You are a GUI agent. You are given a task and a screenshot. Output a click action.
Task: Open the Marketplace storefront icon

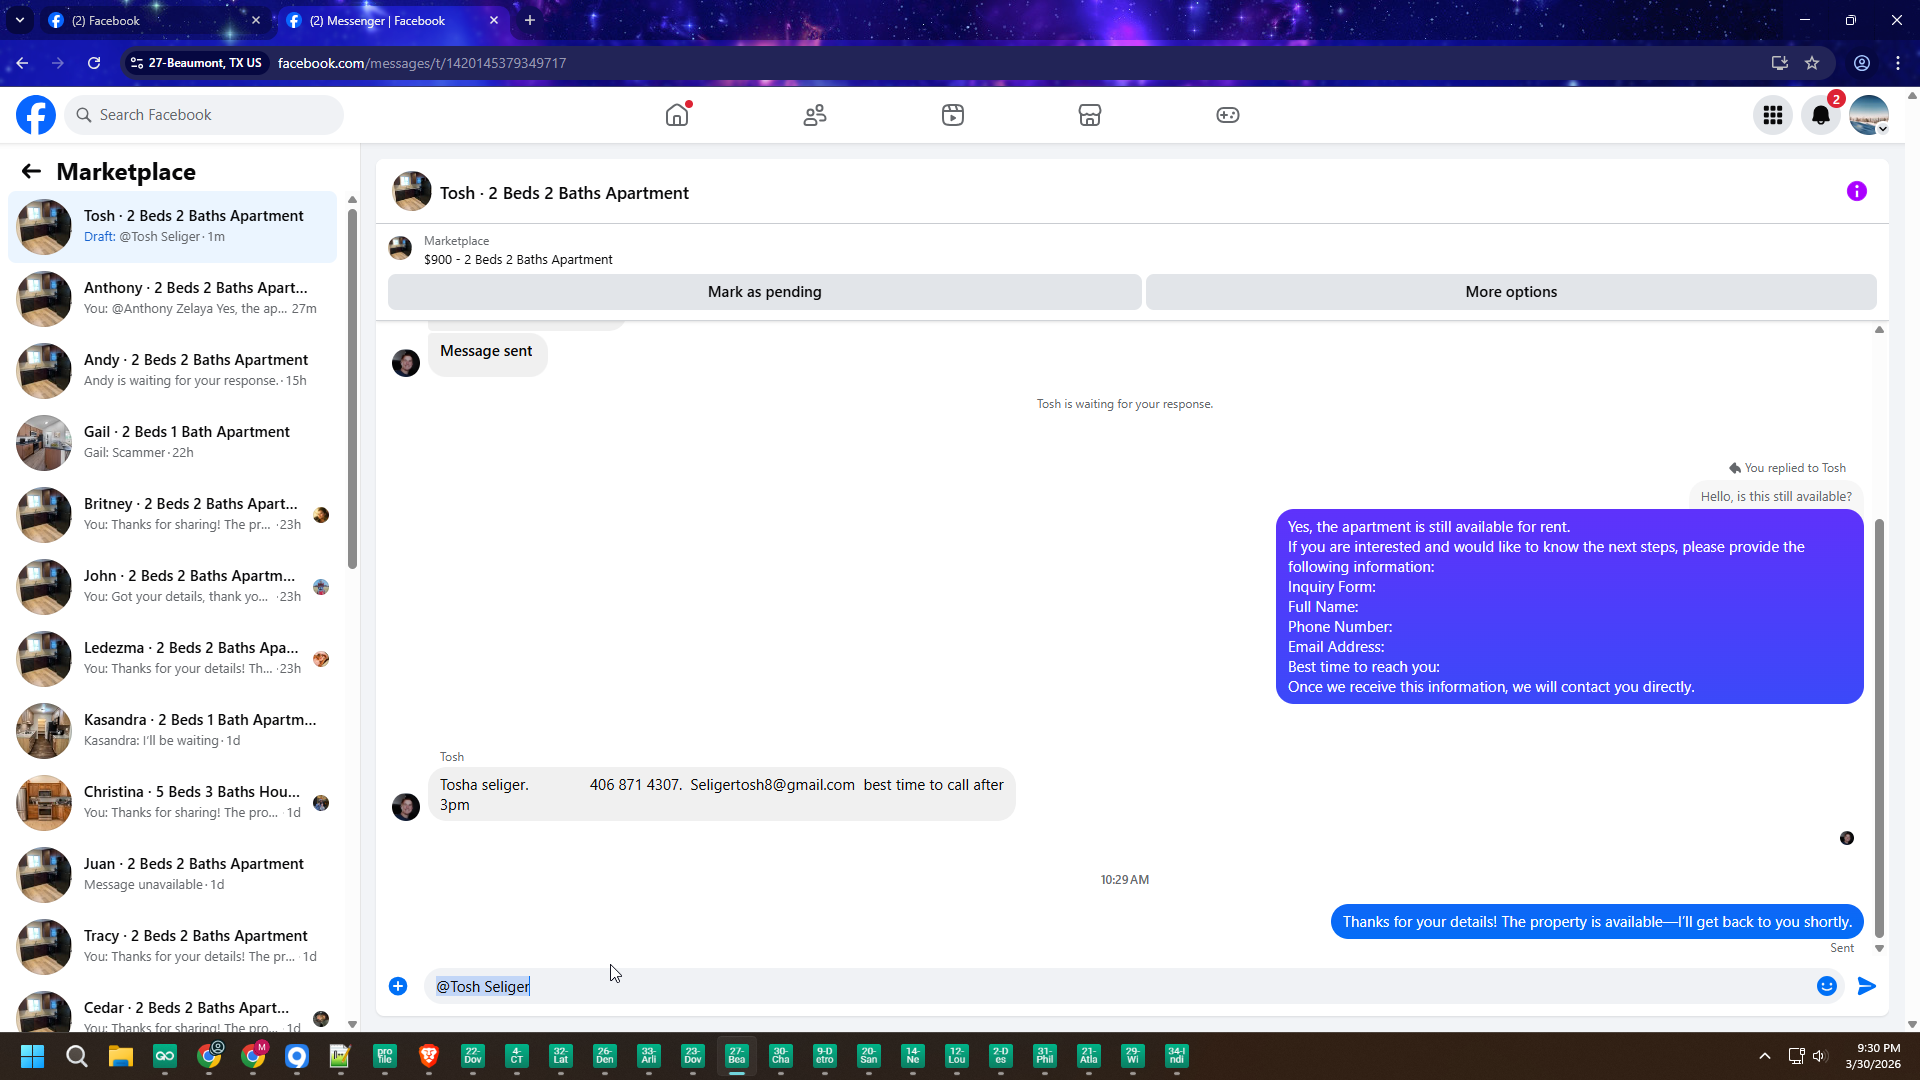(1090, 115)
